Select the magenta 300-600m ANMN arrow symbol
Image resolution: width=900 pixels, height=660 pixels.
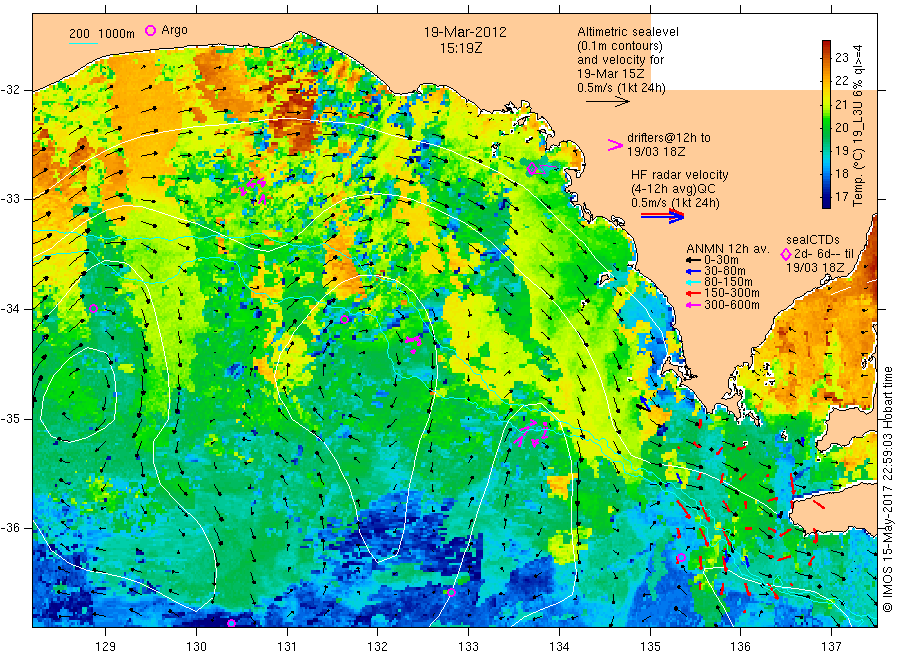[693, 305]
